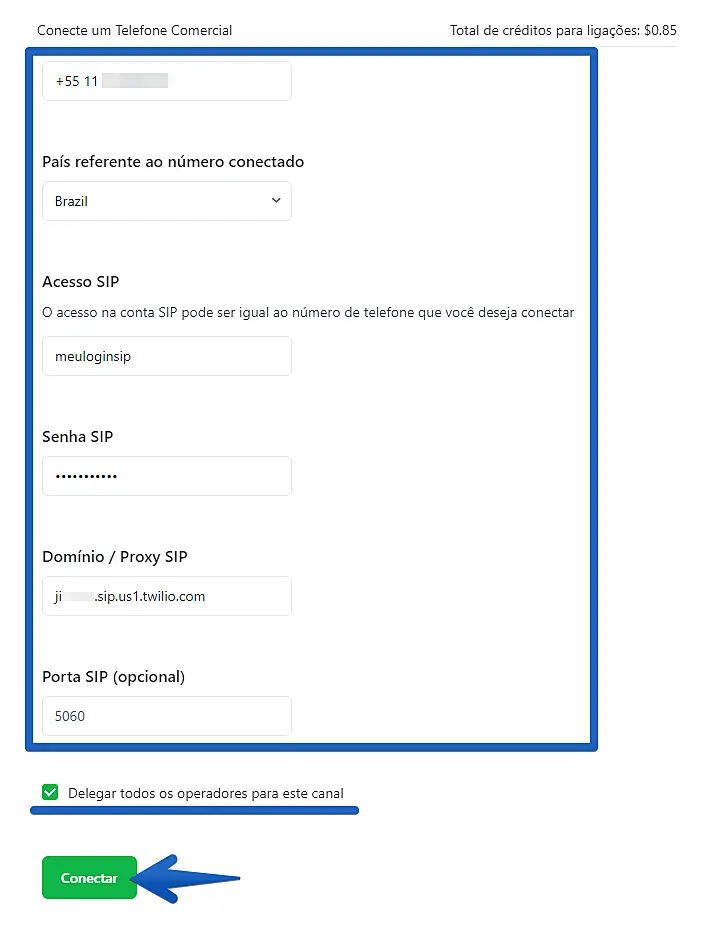
Task: Click the 'Total de créditos para ligações' text
Action: point(544,30)
